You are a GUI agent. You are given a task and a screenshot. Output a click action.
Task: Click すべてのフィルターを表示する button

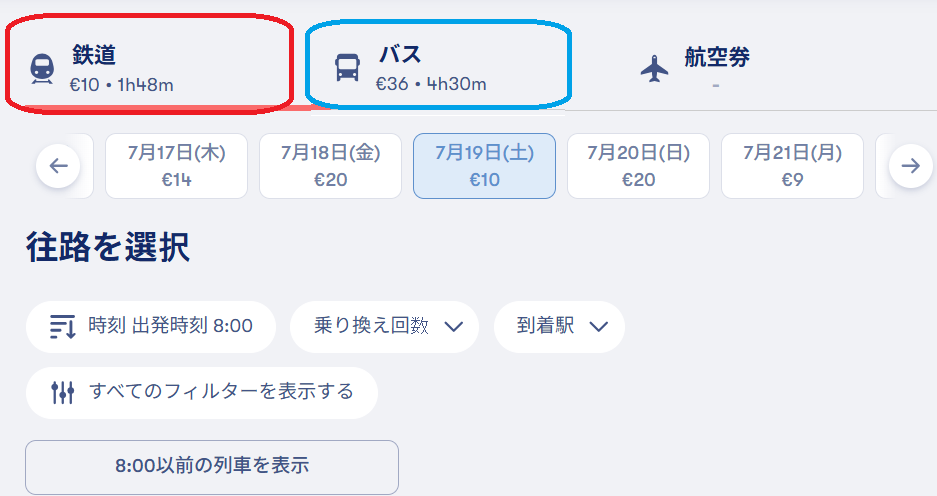(x=202, y=393)
